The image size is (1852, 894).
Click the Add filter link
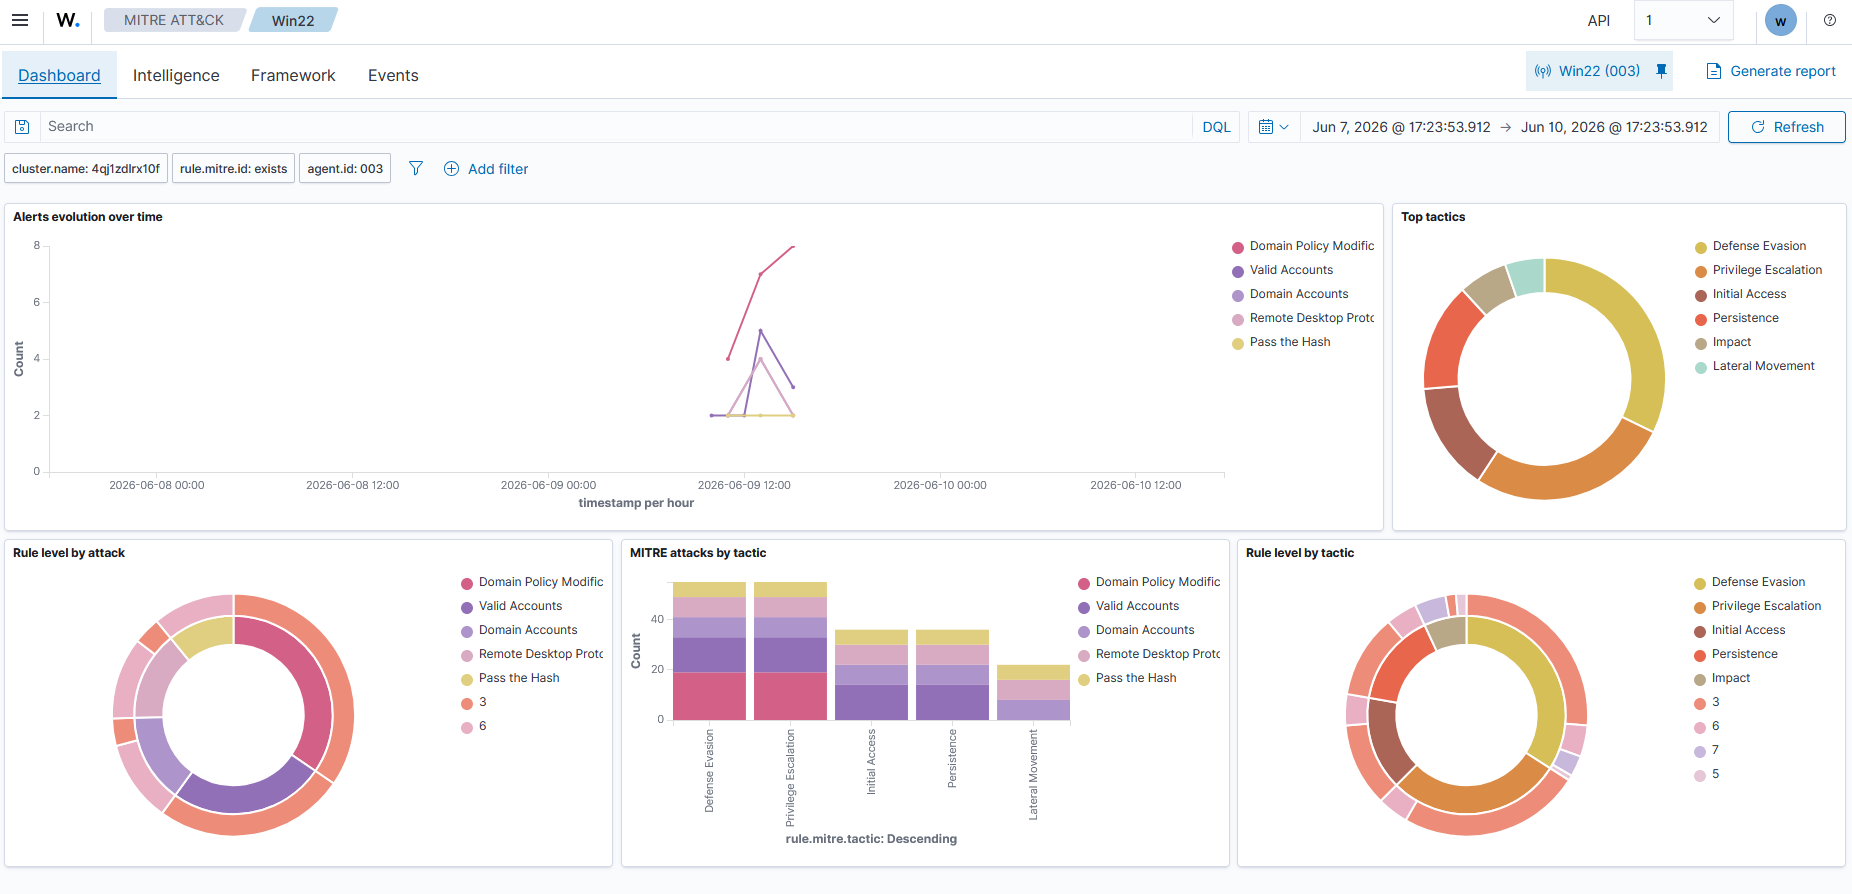(x=486, y=169)
